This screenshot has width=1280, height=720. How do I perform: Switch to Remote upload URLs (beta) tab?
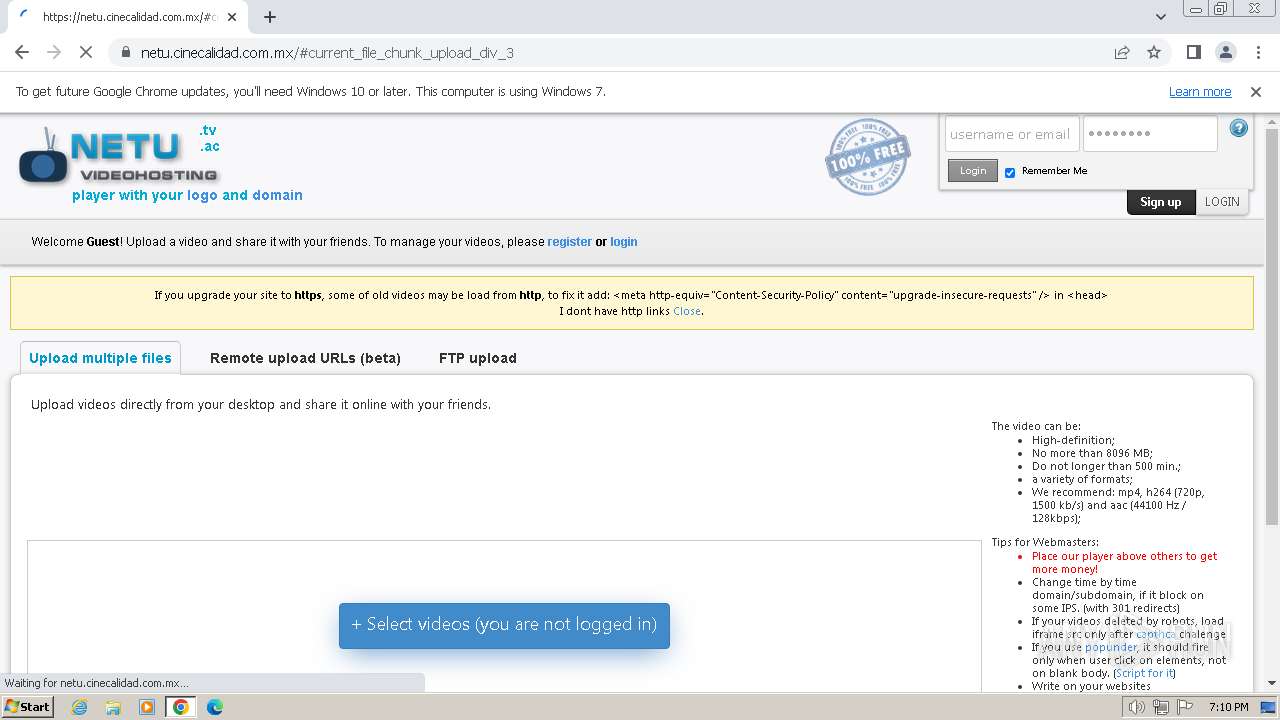pos(305,358)
